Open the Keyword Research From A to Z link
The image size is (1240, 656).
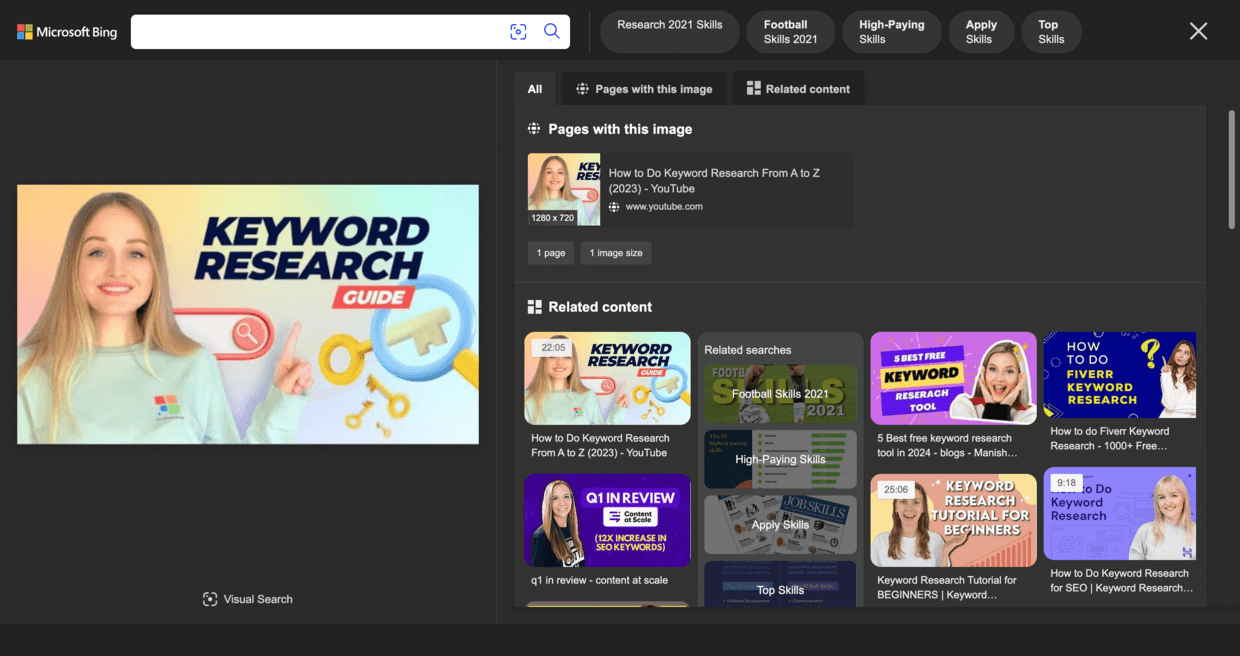714,181
